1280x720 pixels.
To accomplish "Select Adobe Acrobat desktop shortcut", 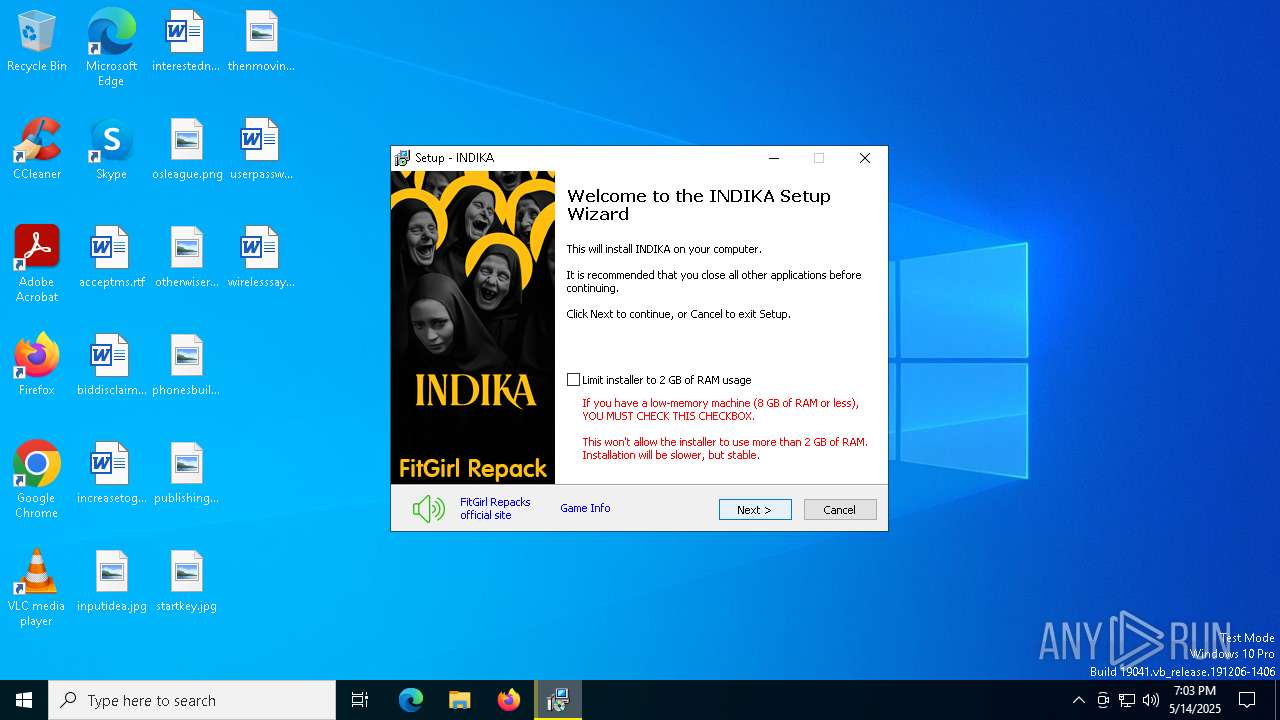I will 37,264.
